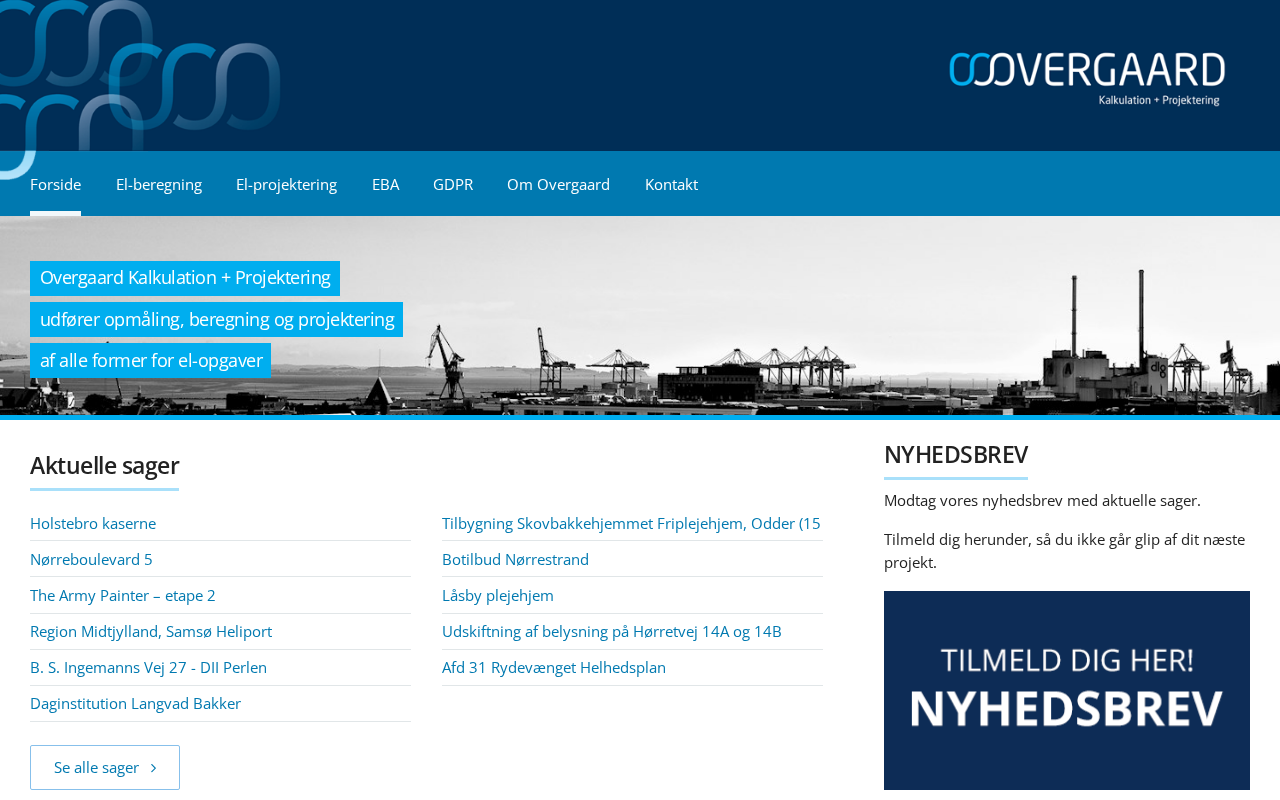Open Låsby plejehjem link
1280x800 pixels.
[498, 595]
